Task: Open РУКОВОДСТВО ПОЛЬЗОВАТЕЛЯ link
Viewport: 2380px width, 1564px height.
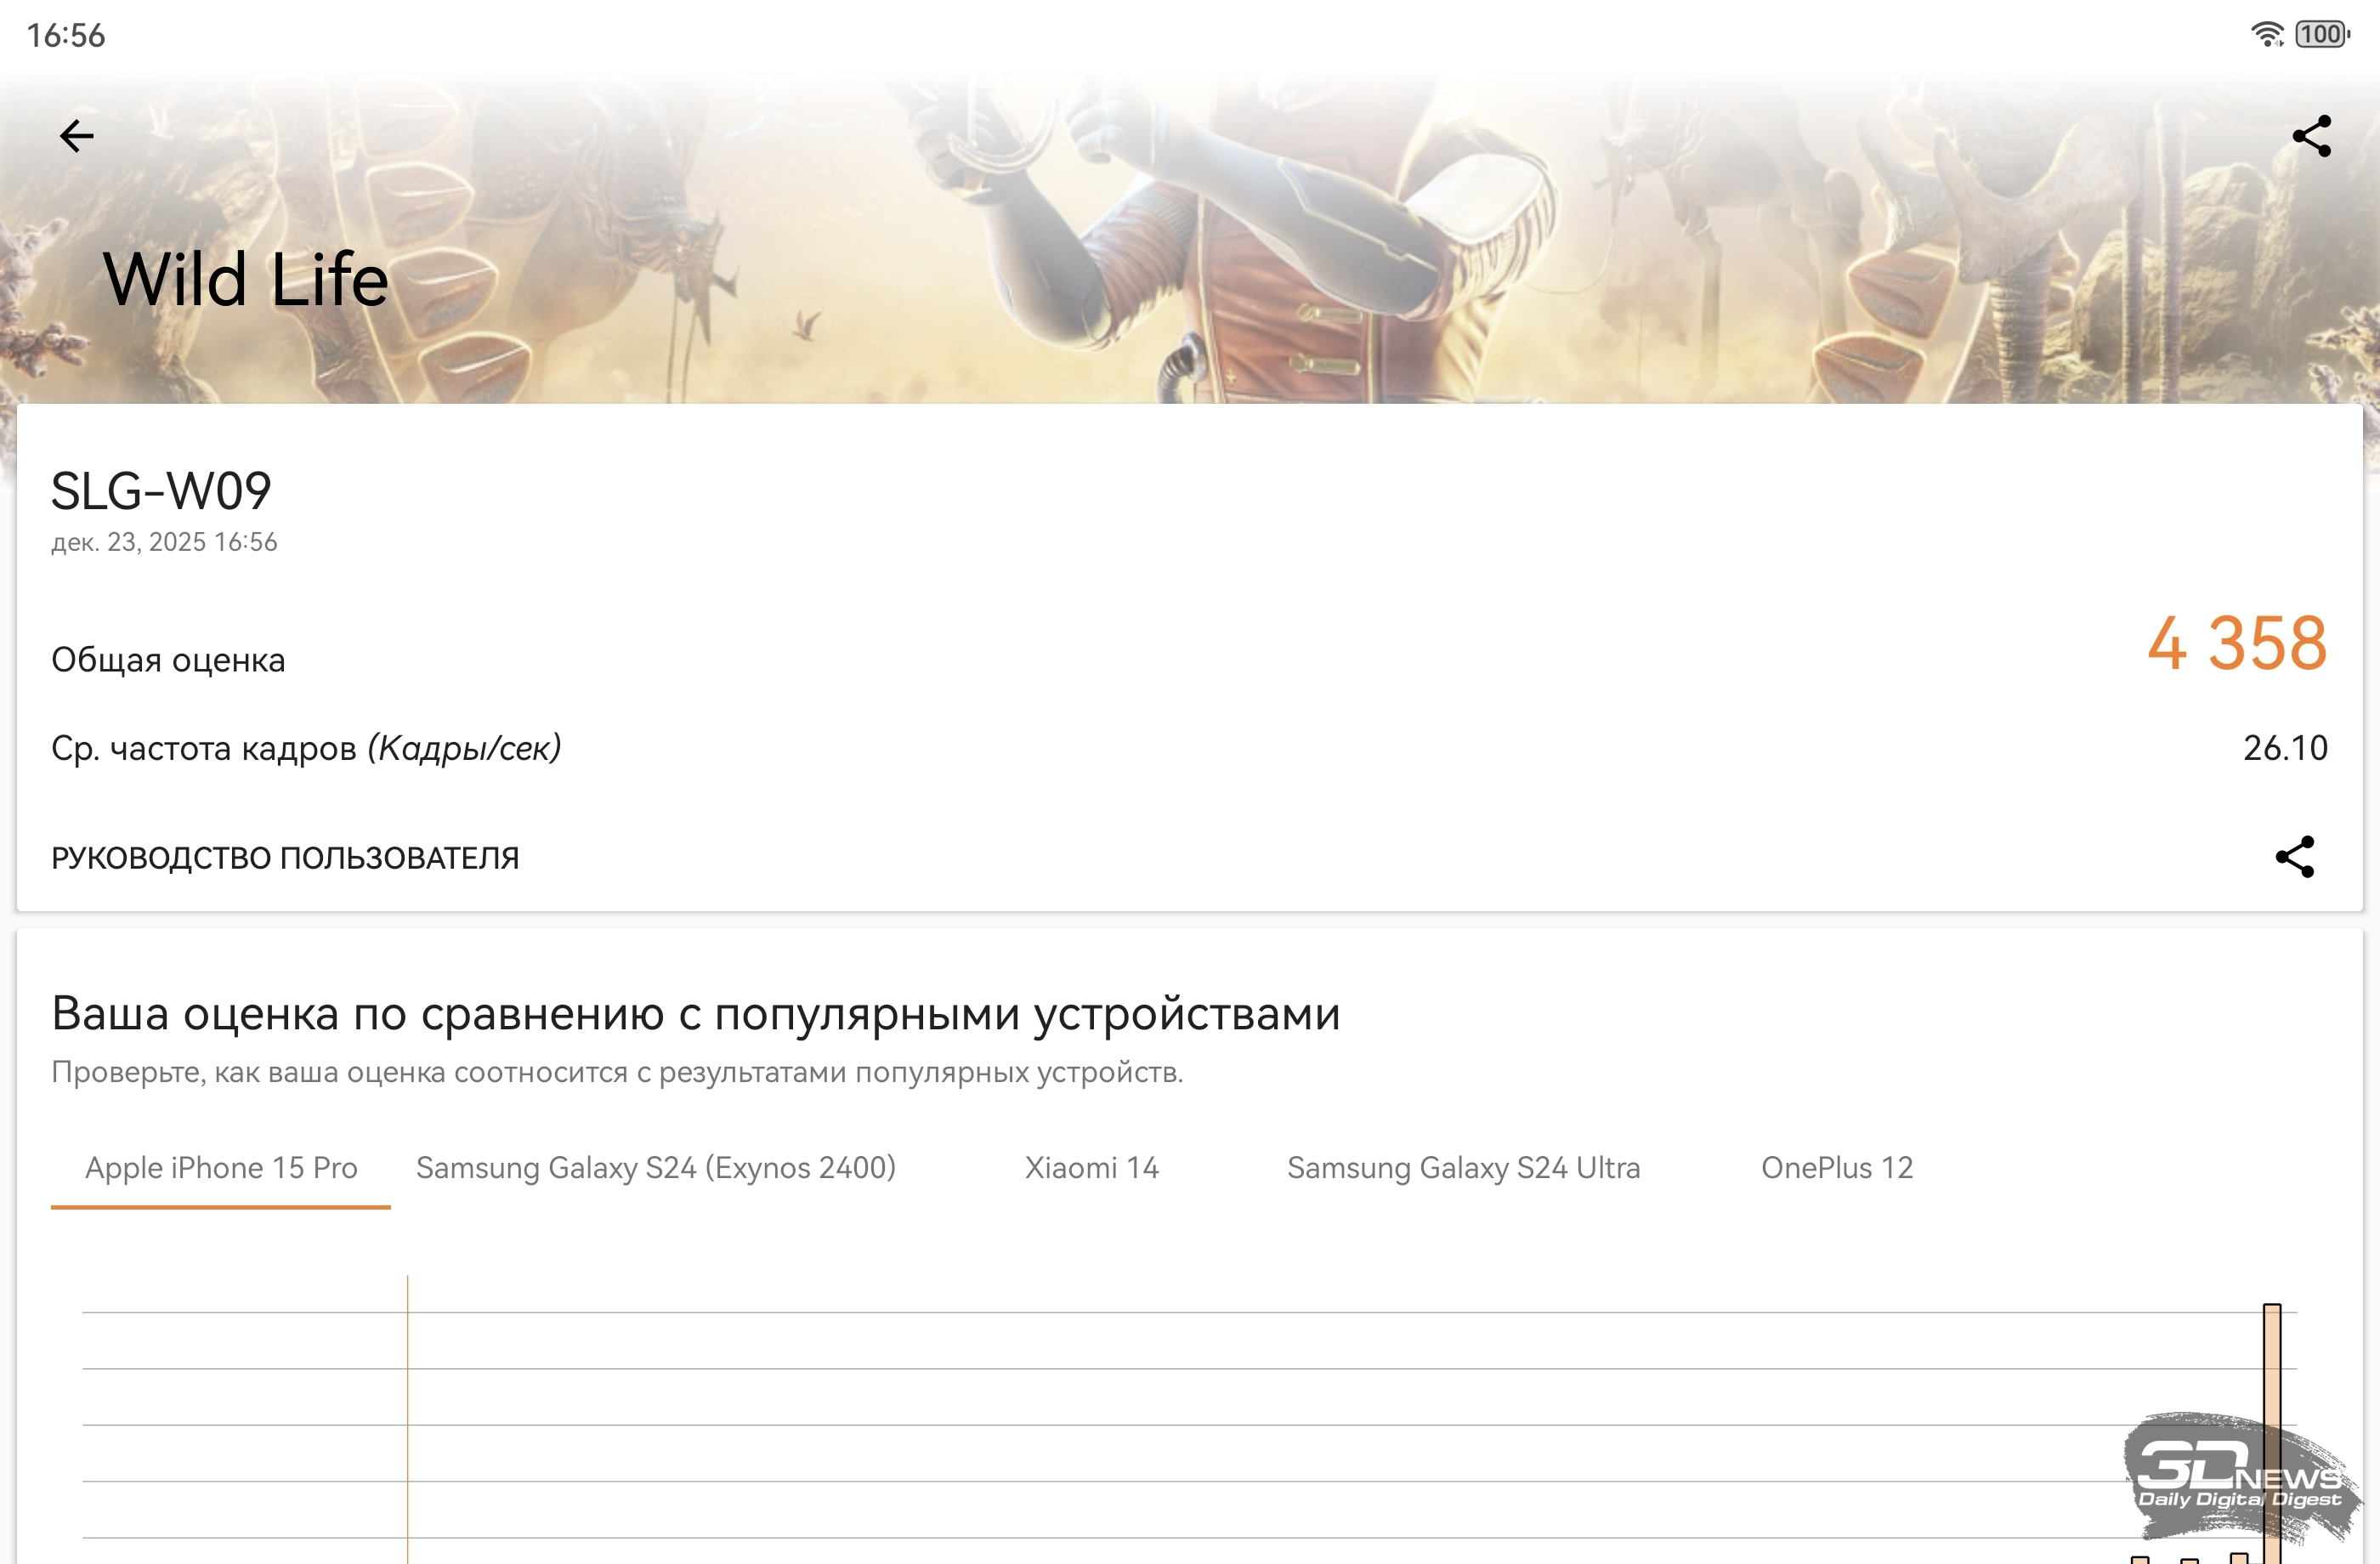Action: point(285,858)
